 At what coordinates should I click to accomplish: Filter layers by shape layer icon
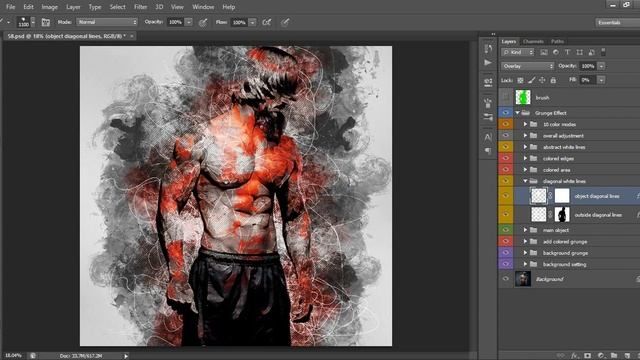click(x=580, y=52)
